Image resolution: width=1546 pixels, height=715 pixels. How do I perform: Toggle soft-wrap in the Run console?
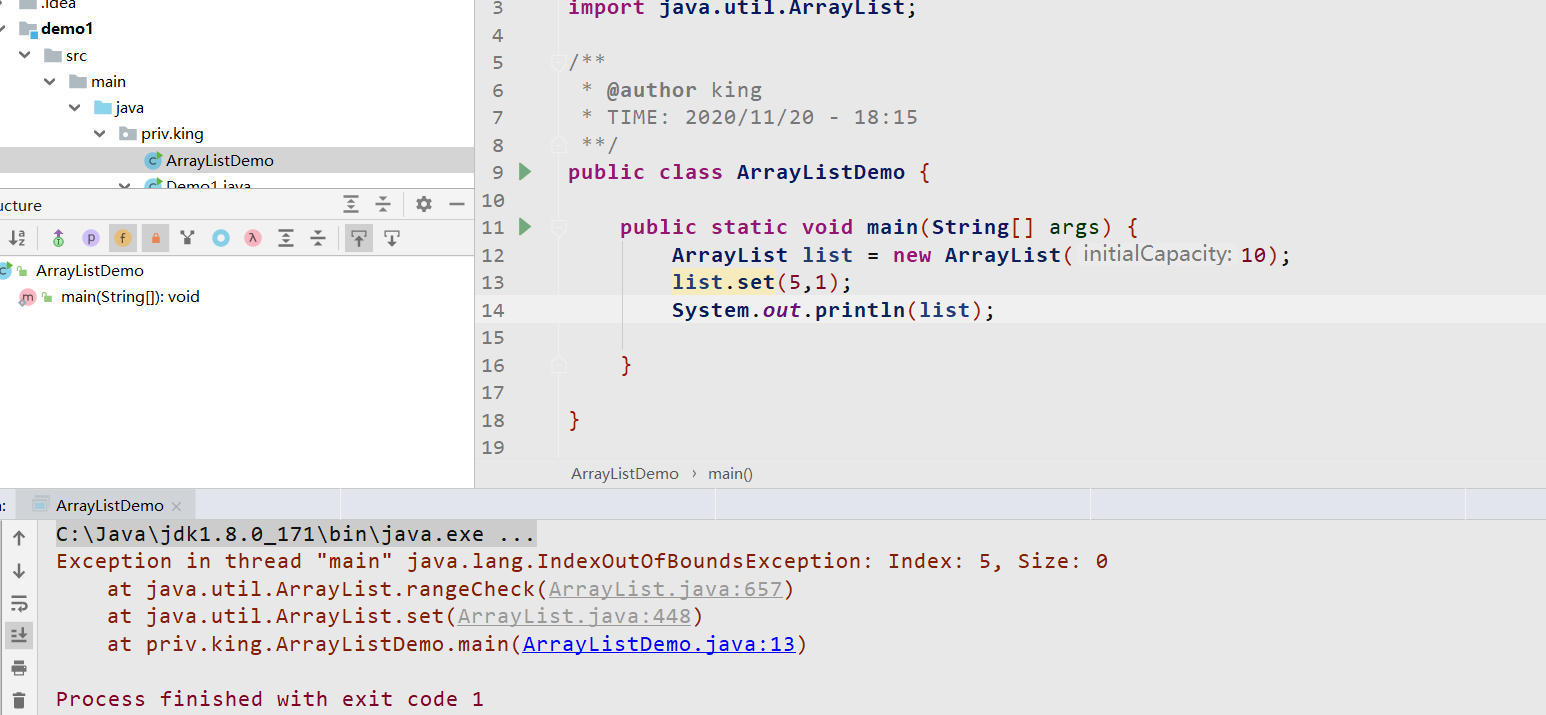[19, 603]
